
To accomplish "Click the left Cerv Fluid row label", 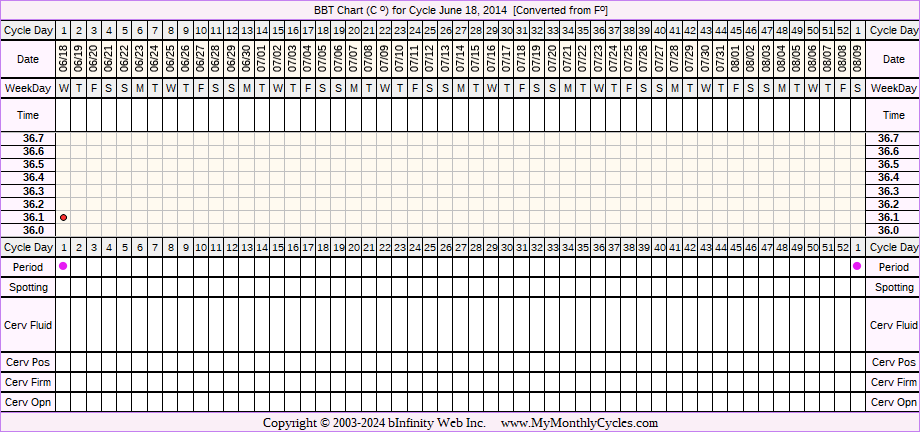I will pyautogui.click(x=28, y=325).
